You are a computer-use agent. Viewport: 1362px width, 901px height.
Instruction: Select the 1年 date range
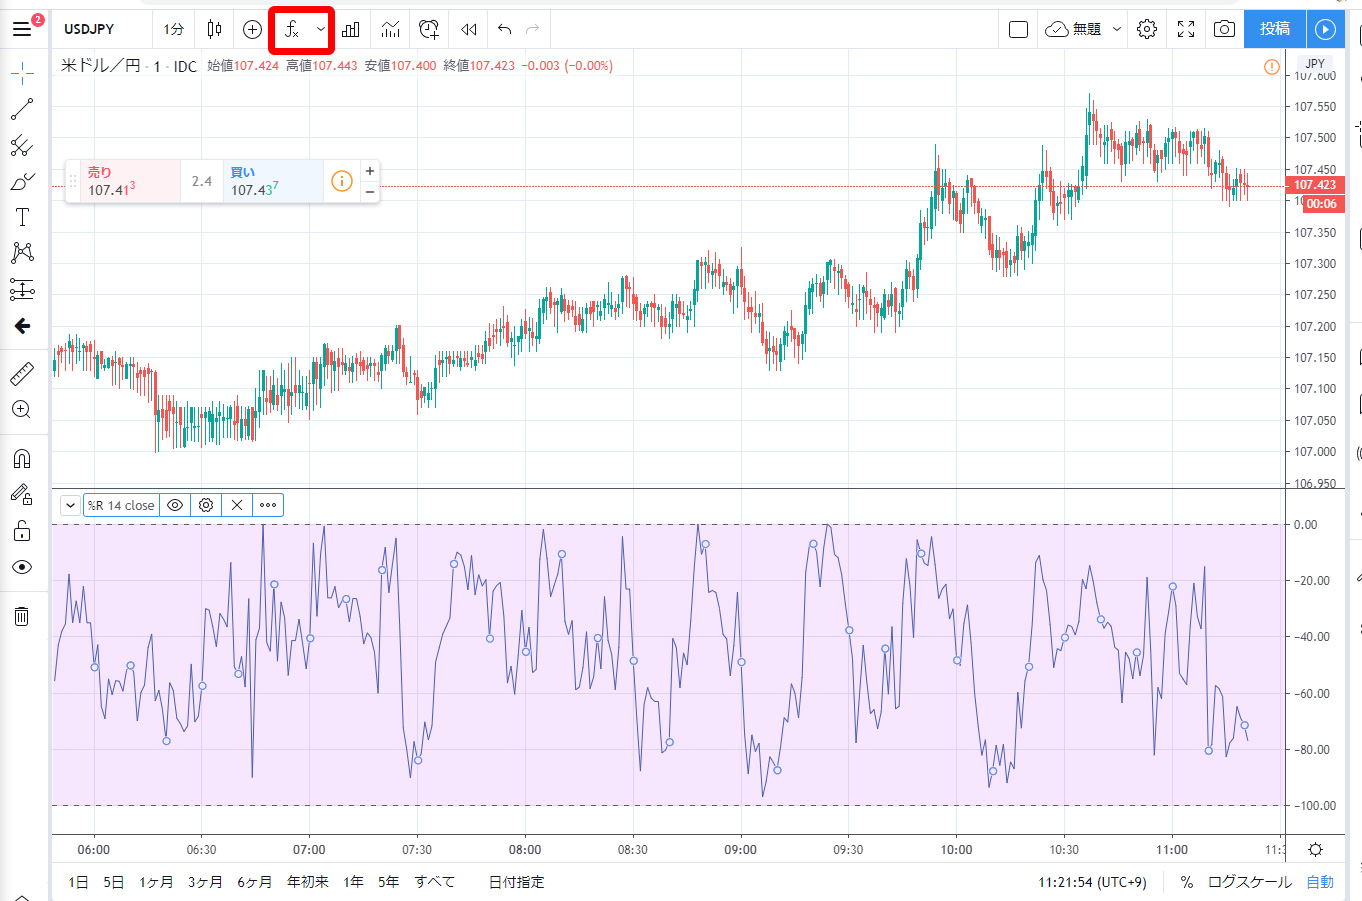pos(353,882)
